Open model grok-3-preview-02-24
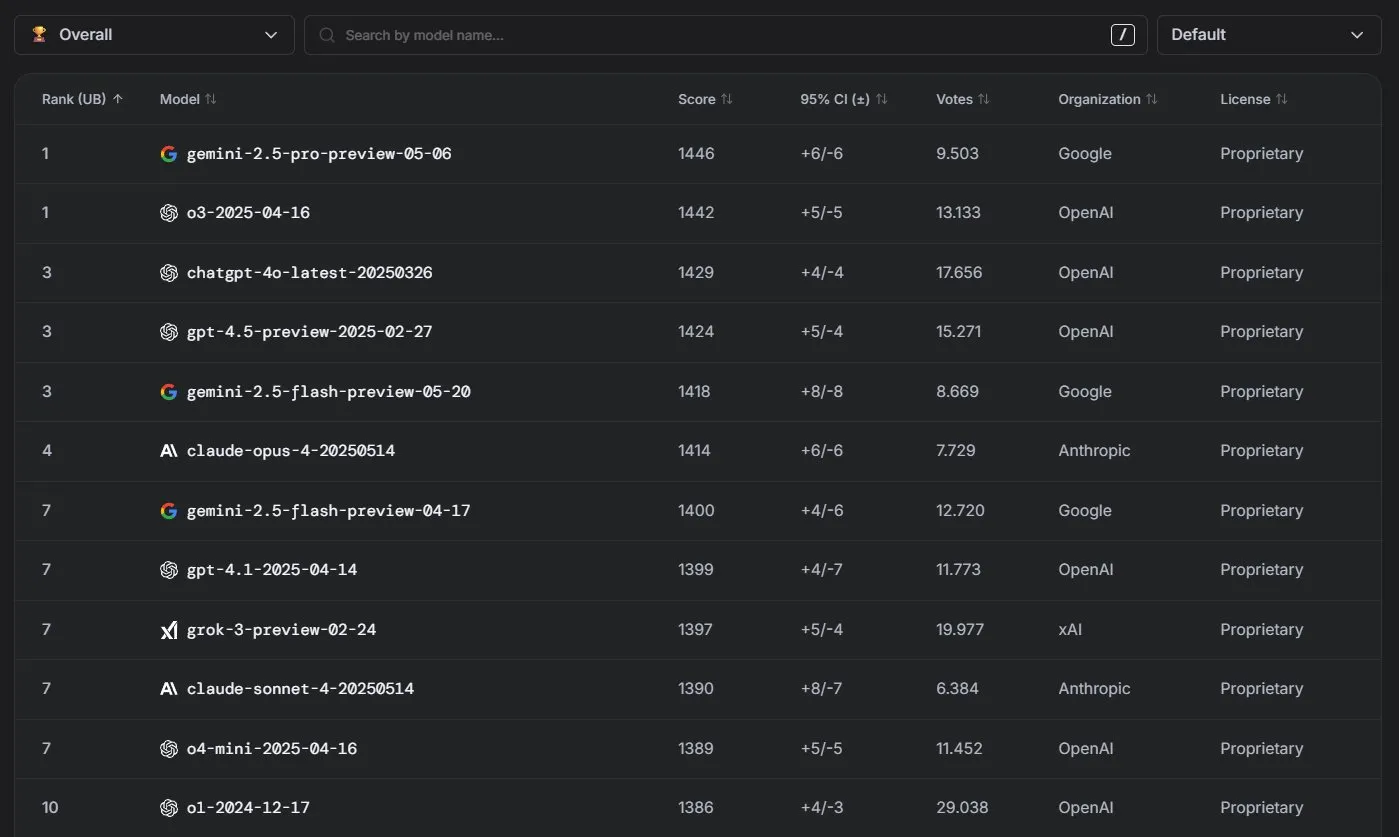The width and height of the screenshot is (1399, 837). (282, 630)
